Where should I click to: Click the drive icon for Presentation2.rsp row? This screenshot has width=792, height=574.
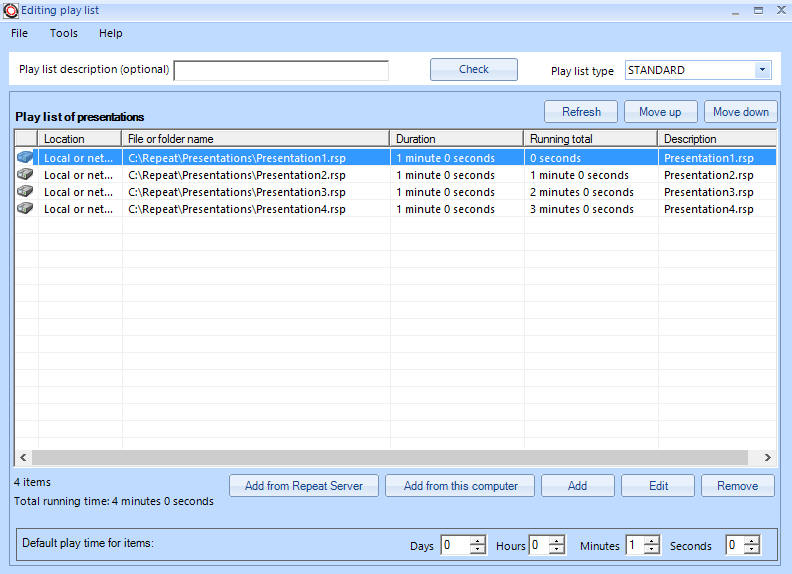[25, 174]
